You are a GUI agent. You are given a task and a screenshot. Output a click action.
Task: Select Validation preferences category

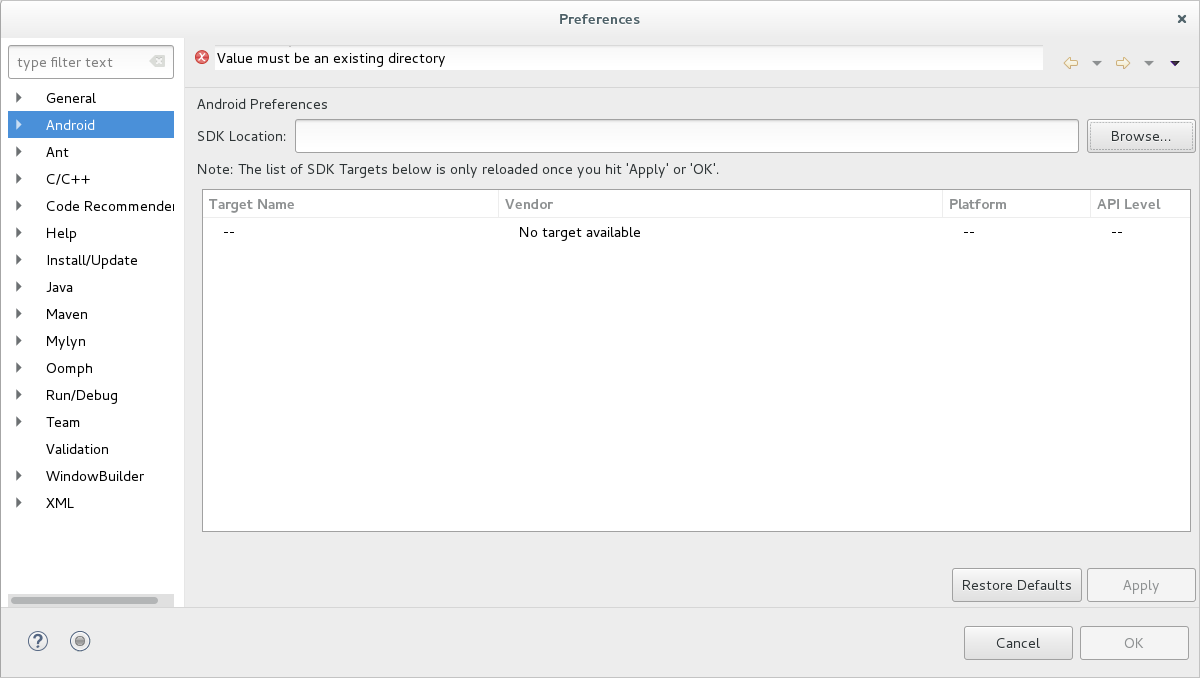pos(77,449)
